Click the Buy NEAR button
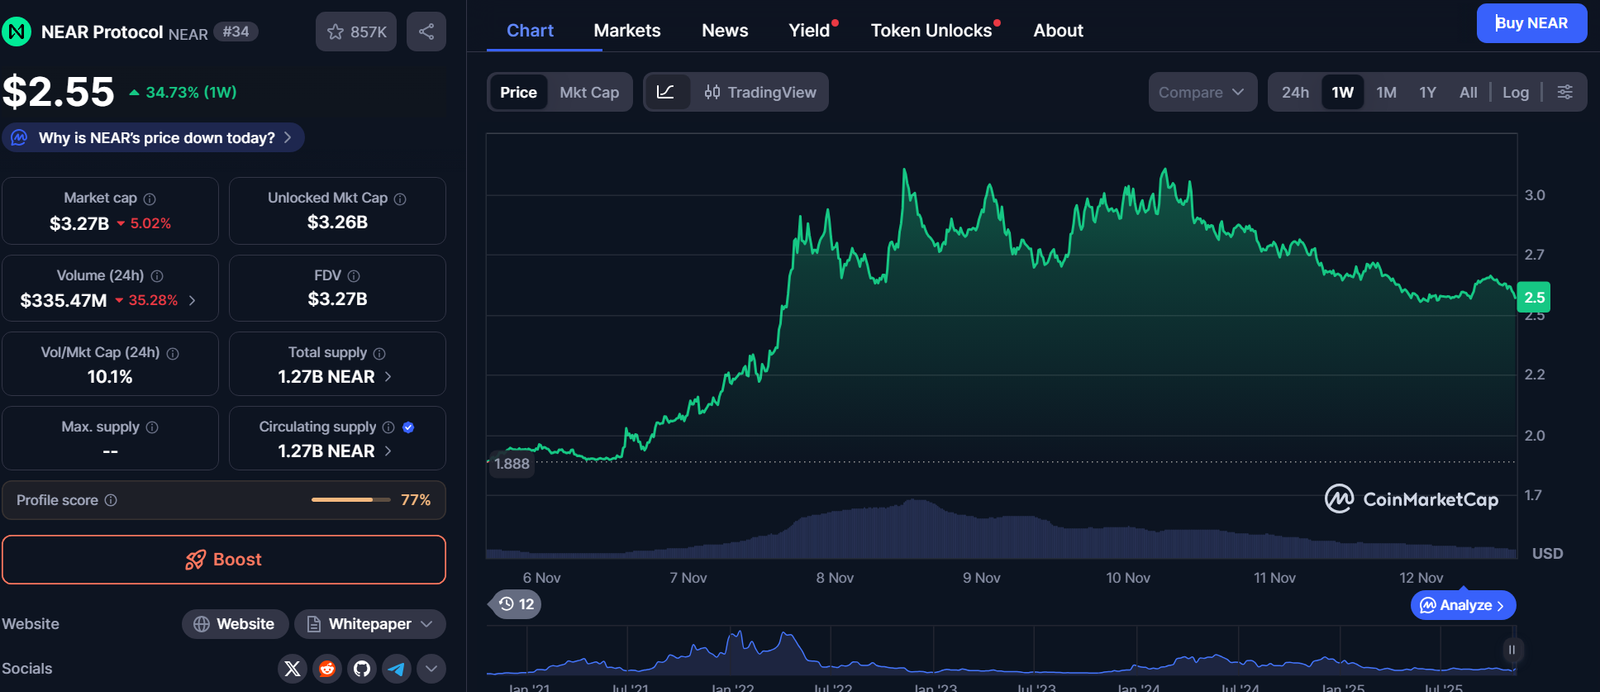This screenshot has width=1600, height=692. (x=1531, y=23)
